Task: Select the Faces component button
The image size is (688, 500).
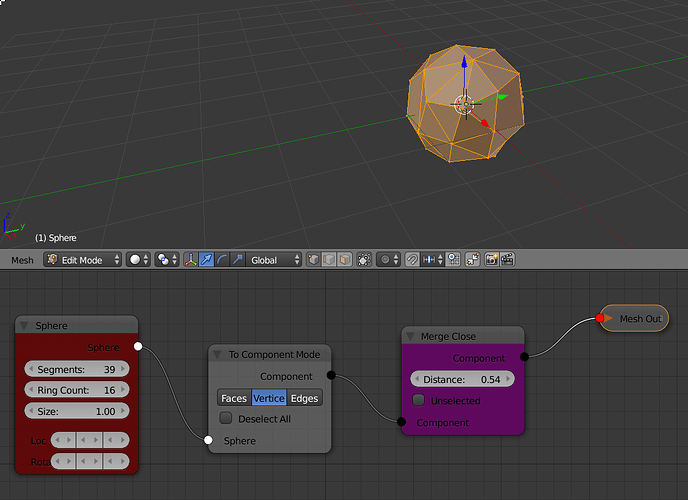Action: pyautogui.click(x=234, y=398)
